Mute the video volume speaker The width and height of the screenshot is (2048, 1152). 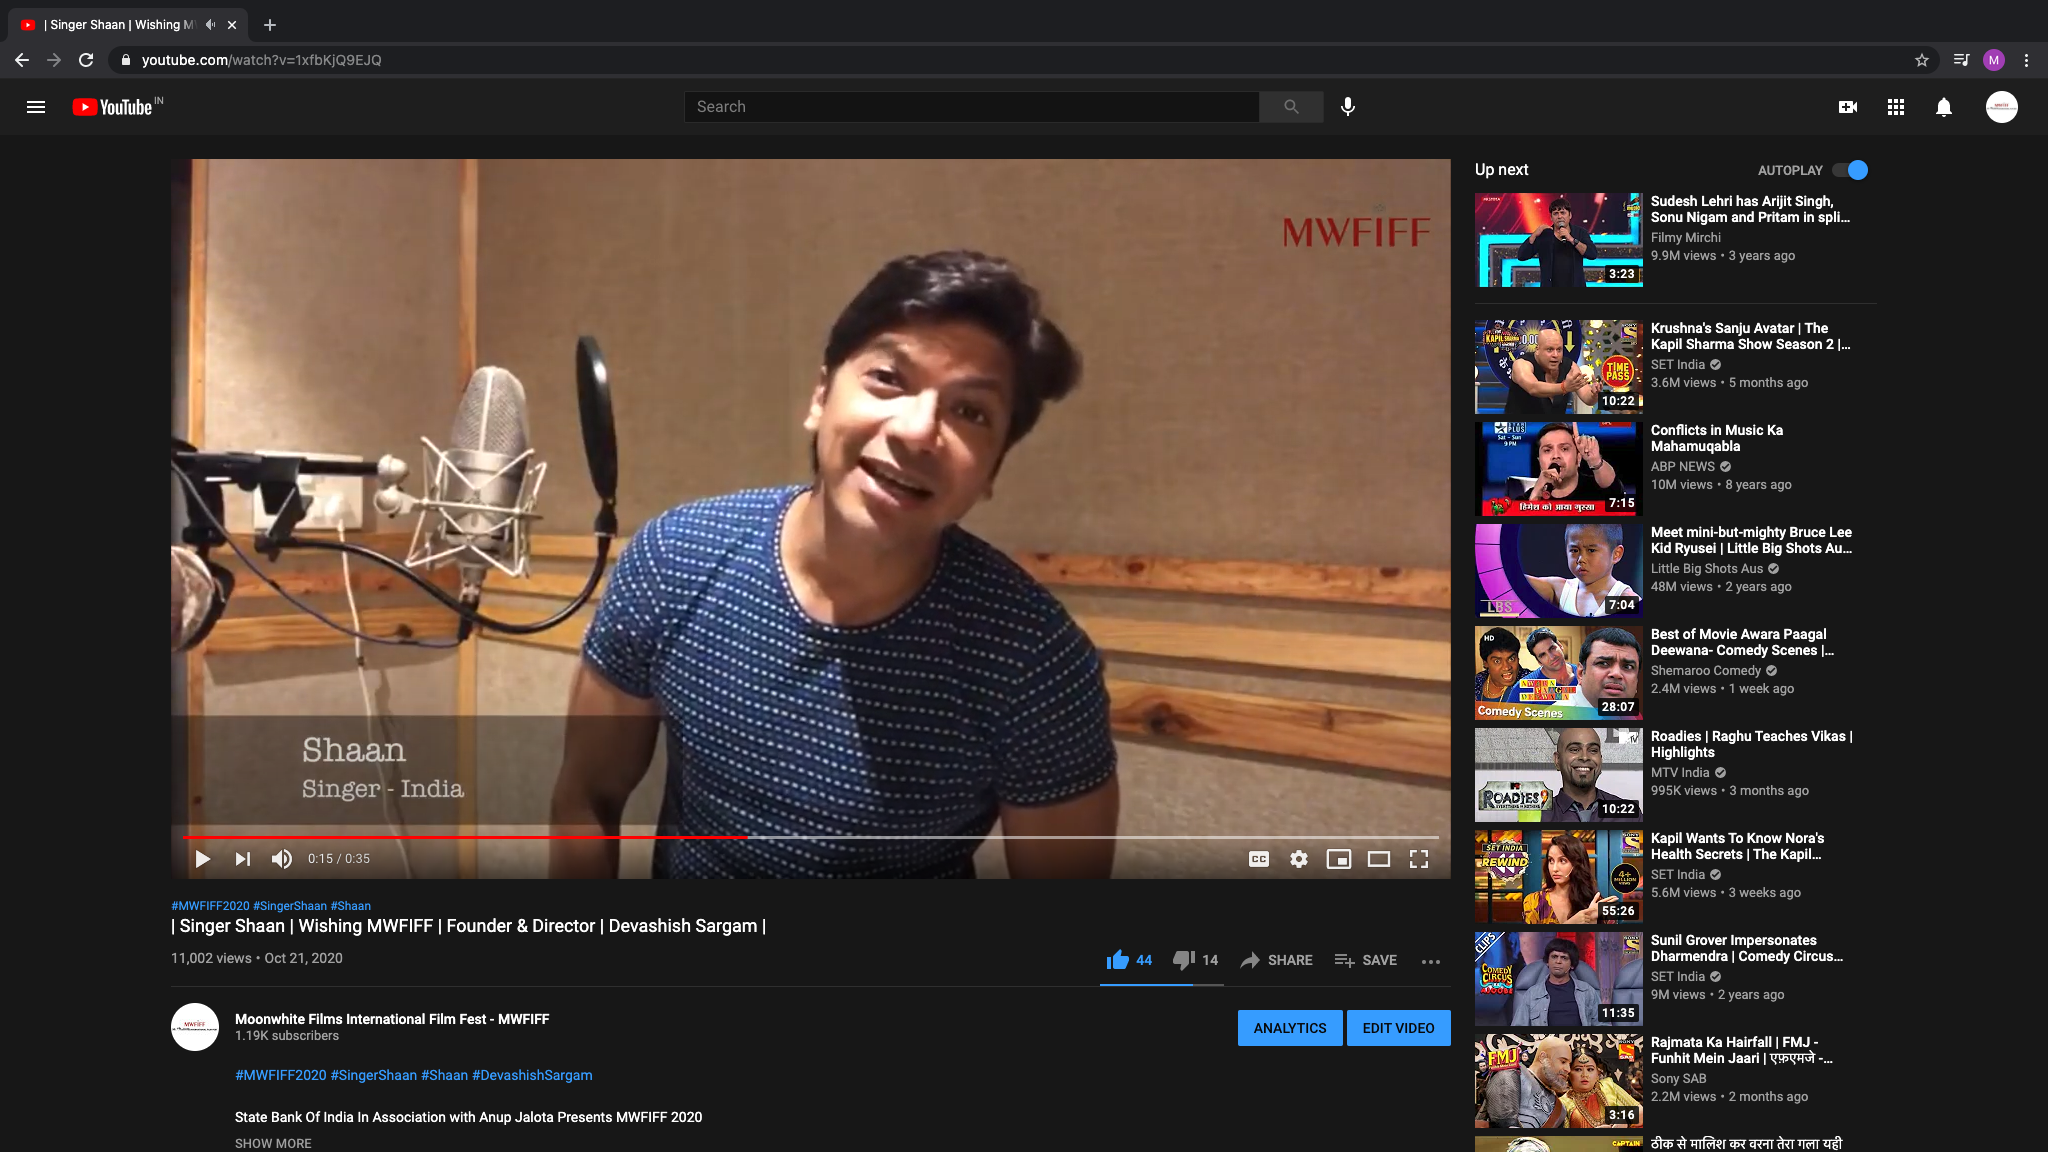pos(282,859)
